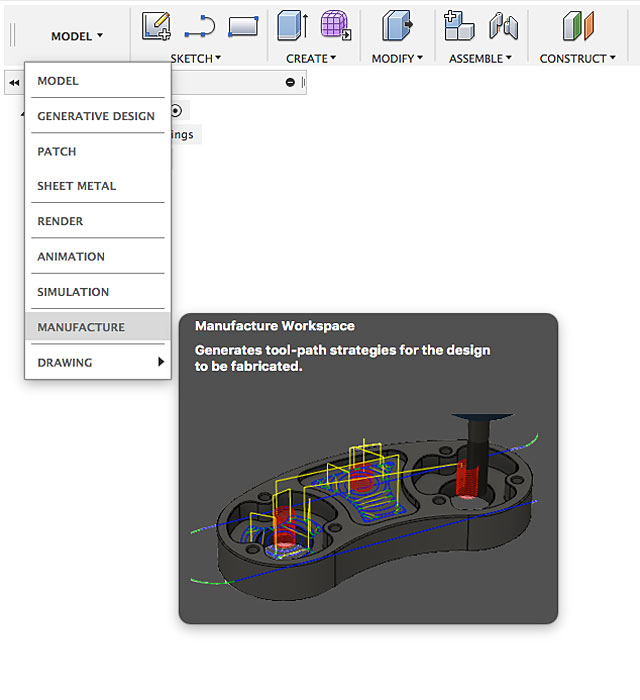Open the MODIFY dropdown menu
This screenshot has width=640, height=700.
pos(397,58)
